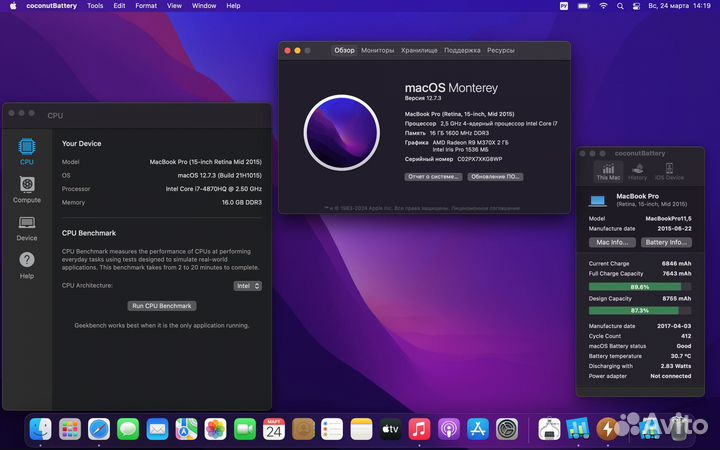Screen dimensions: 720x450
Task: Open Control Center in the menu bar
Action: click(636, 6)
